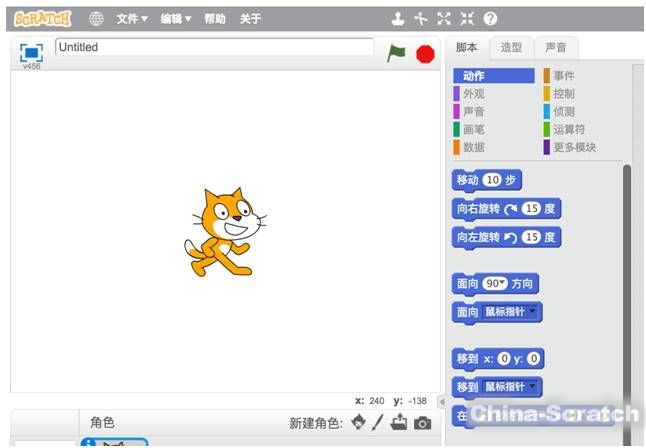Open the 文件 menu
Image resolution: width=646 pixels, height=448 pixels.
pyautogui.click(x=131, y=18)
